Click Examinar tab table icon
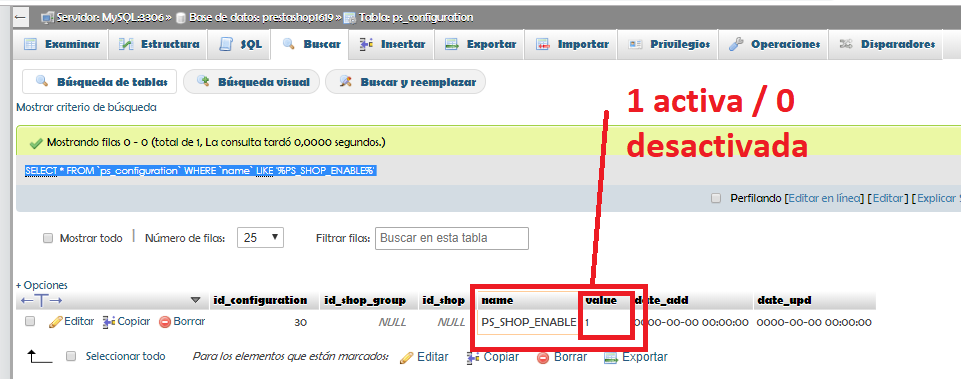 coord(30,44)
